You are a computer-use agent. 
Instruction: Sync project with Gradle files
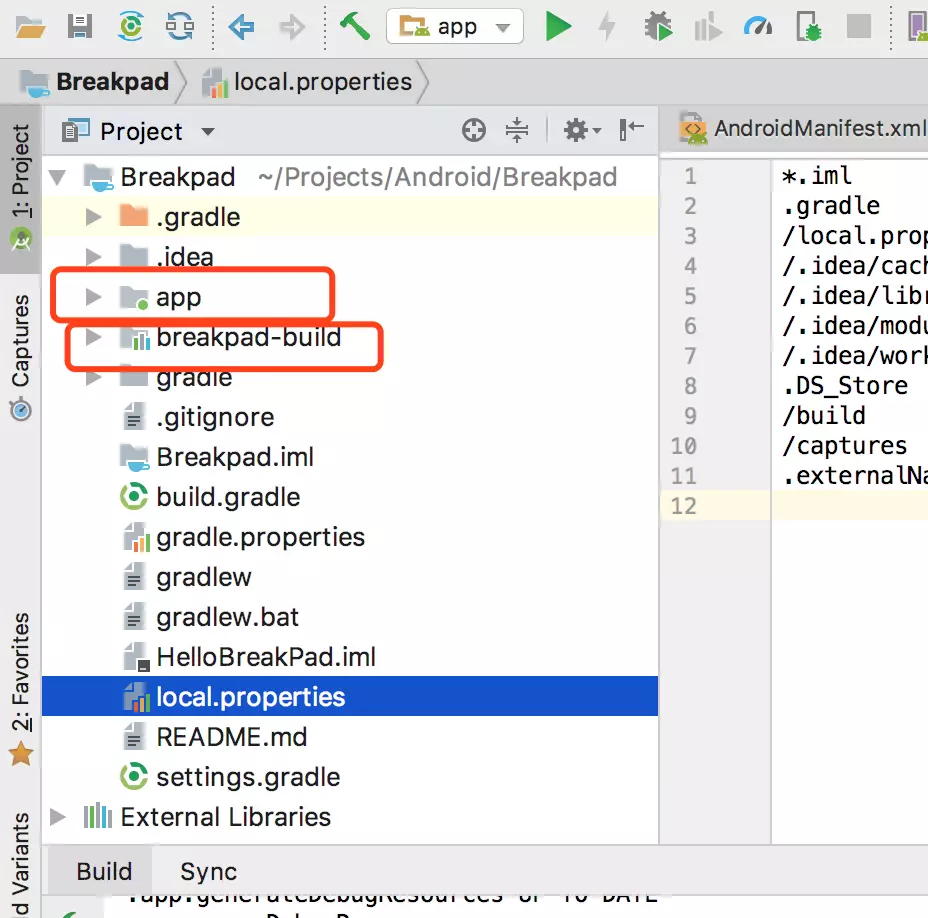click(x=130, y=26)
